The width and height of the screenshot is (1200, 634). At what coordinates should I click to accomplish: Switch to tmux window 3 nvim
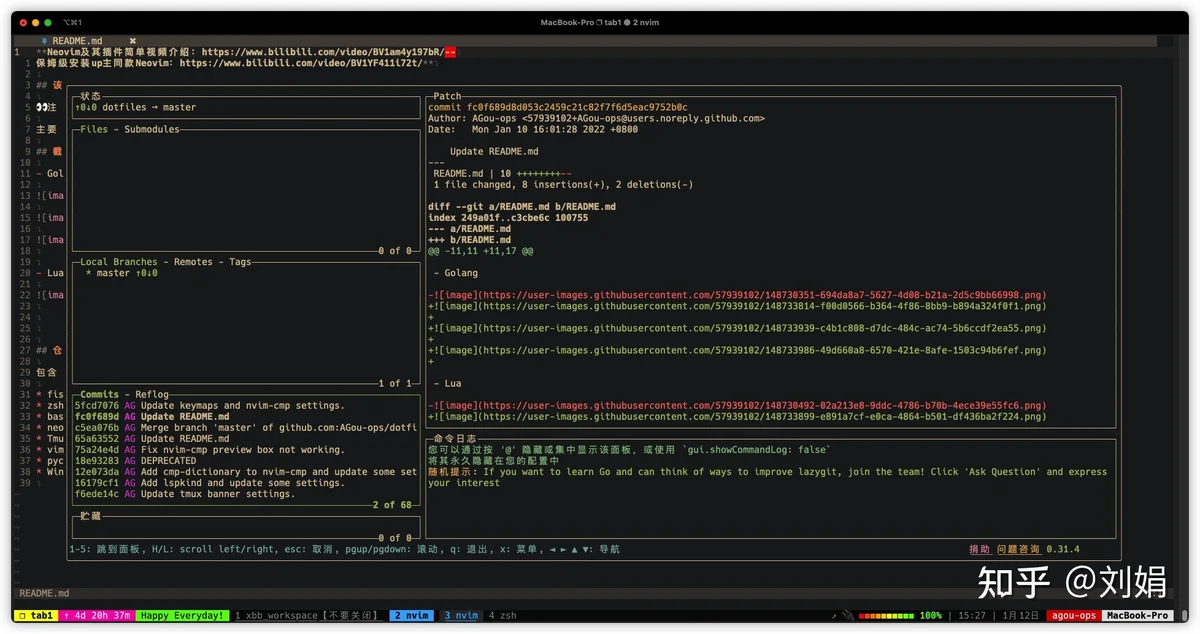click(x=461, y=616)
